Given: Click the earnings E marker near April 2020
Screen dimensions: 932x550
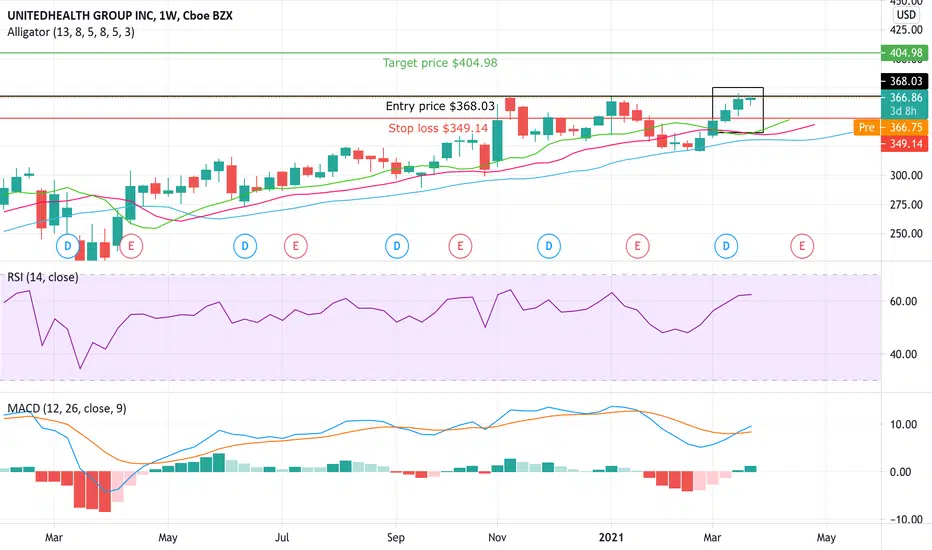Looking at the screenshot, I should (131, 246).
